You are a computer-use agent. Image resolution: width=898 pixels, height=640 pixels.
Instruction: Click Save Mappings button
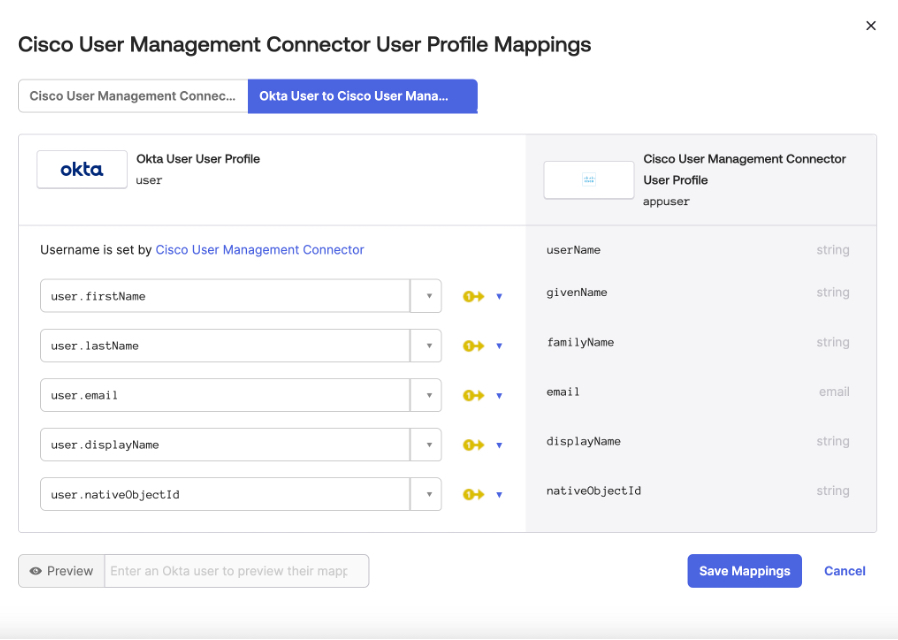pos(745,571)
